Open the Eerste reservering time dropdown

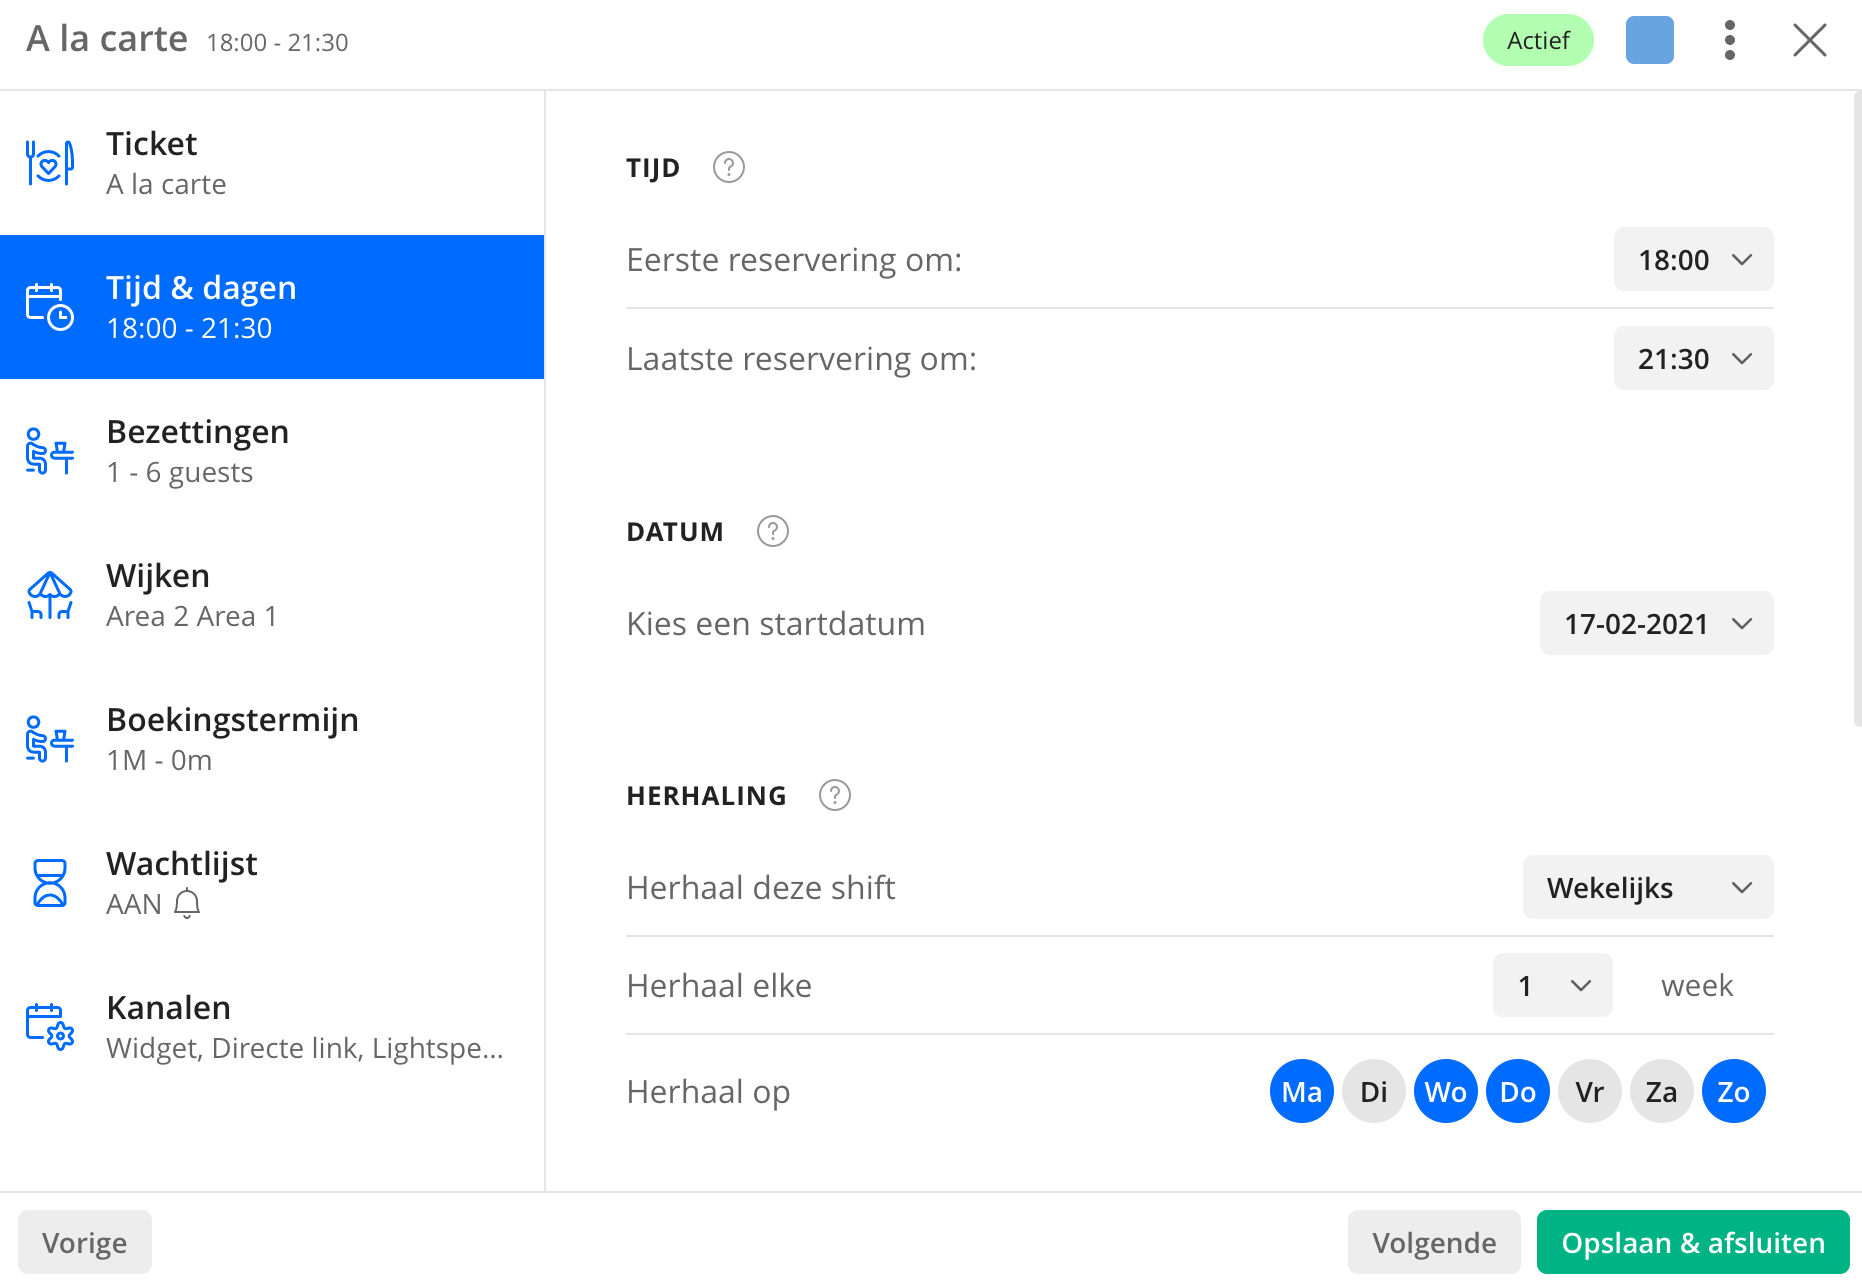[x=1694, y=259]
